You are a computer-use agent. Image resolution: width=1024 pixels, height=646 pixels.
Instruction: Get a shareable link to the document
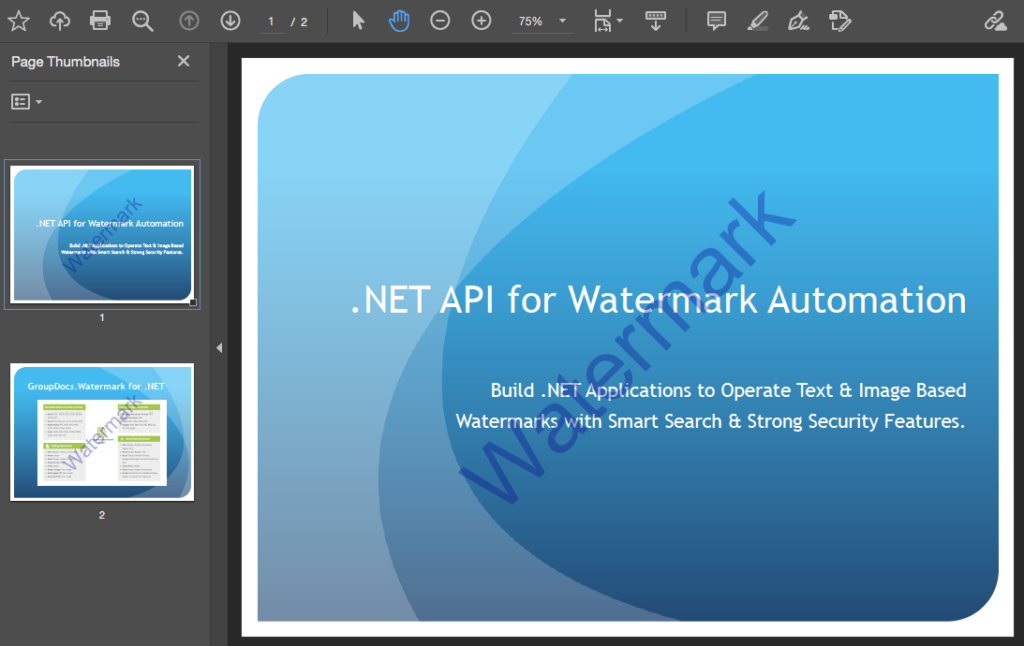click(993, 20)
